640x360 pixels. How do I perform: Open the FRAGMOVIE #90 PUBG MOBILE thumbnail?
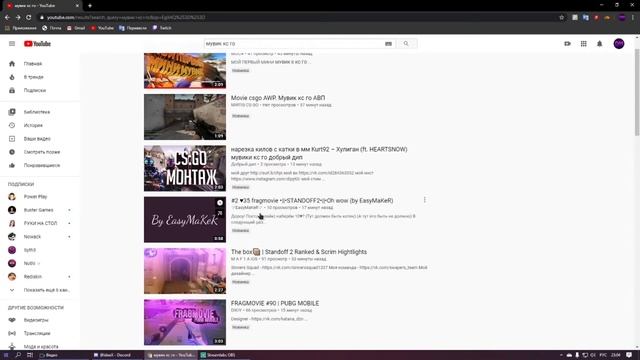[185, 322]
